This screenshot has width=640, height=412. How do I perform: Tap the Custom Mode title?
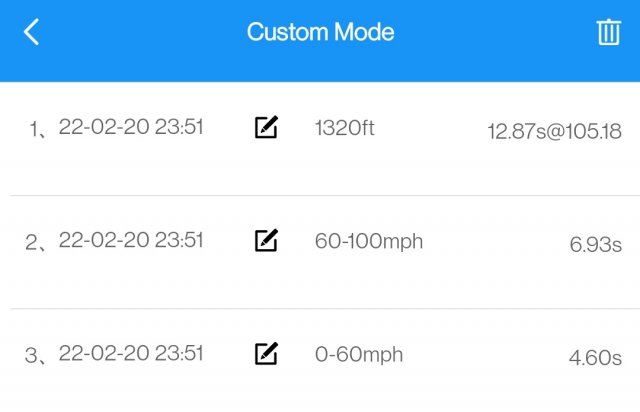point(320,32)
